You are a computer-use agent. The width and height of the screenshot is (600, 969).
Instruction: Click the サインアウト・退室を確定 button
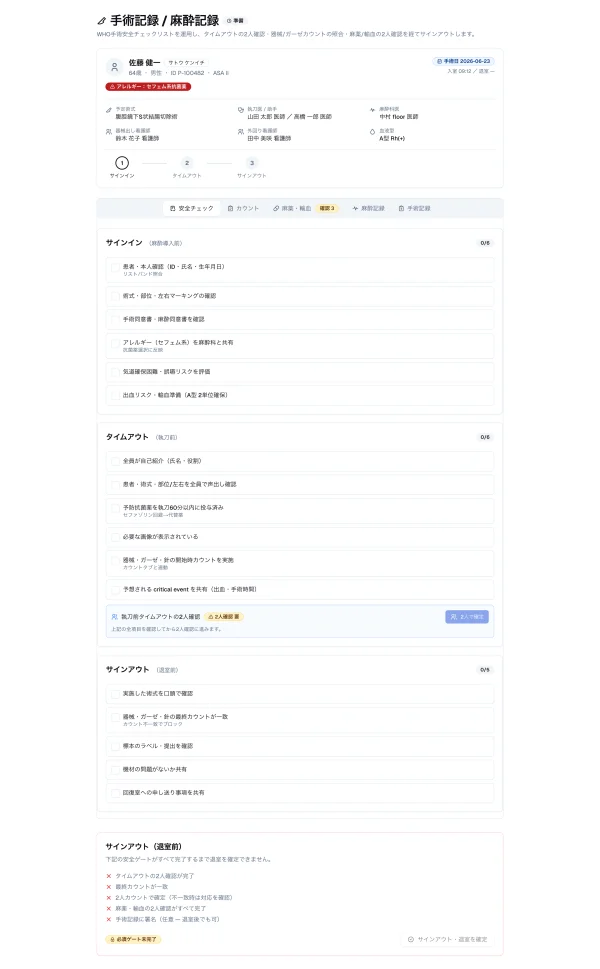point(447,939)
